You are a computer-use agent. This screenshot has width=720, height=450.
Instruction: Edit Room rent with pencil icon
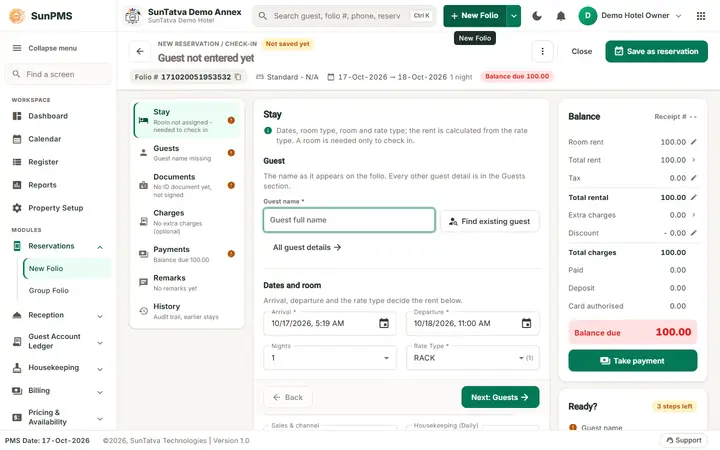point(693,142)
